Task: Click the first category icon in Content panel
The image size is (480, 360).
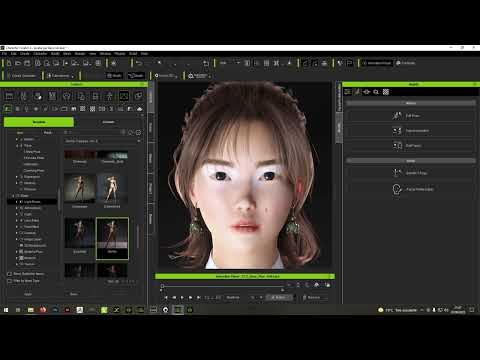Action: pyautogui.click(x=9, y=97)
